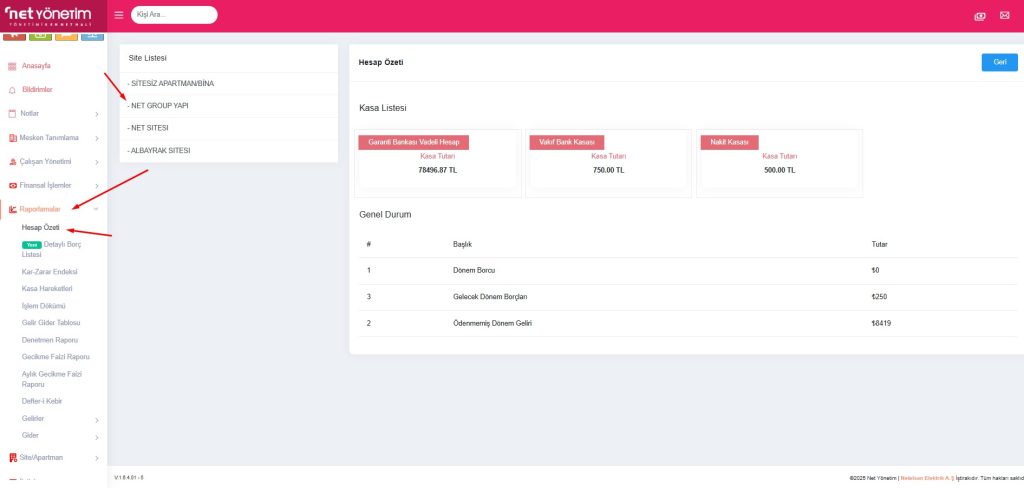The height and width of the screenshot is (488, 1024).
Task: Select Kar-Zarar Endeksi menu item
Action: pos(49,271)
